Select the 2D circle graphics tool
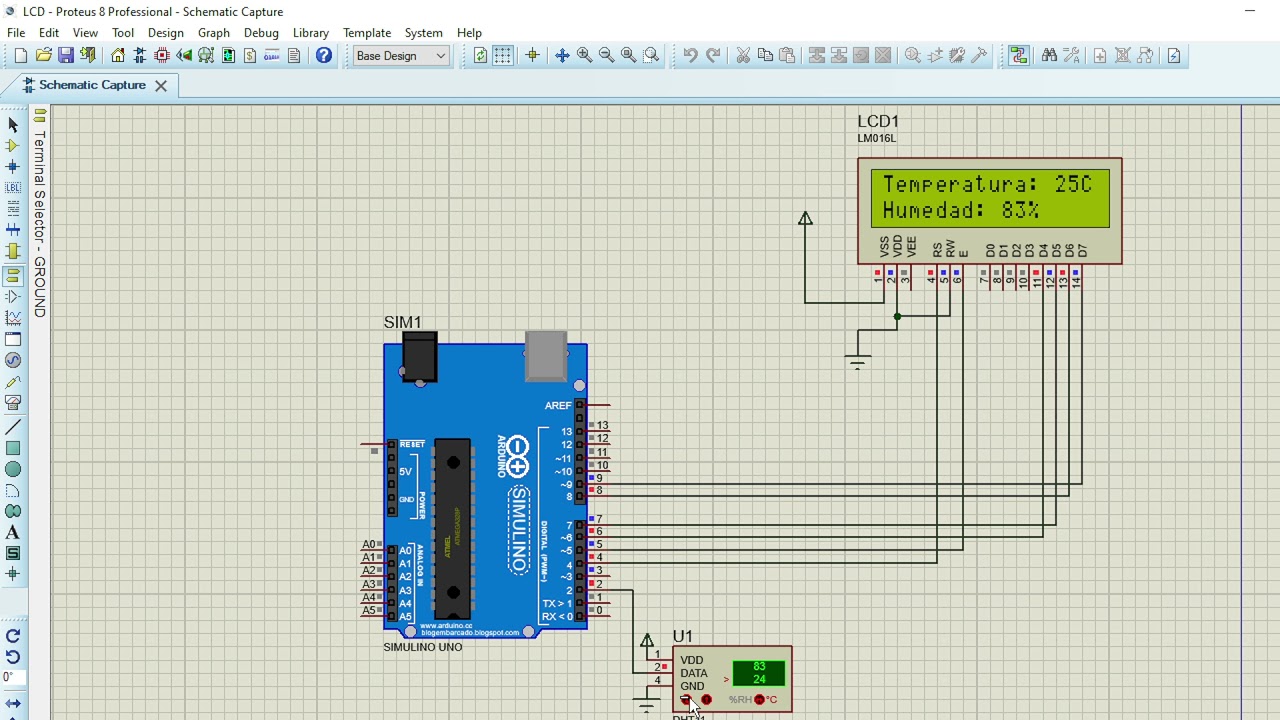1280x720 pixels. (13, 469)
